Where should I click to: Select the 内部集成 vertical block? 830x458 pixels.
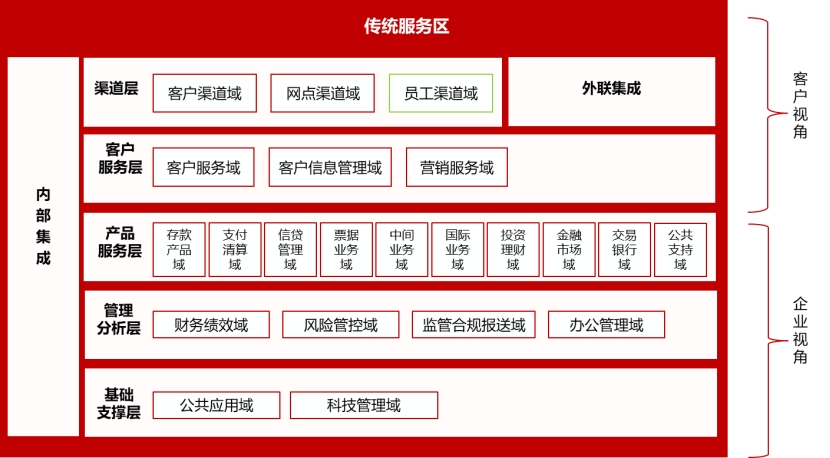tap(43, 246)
